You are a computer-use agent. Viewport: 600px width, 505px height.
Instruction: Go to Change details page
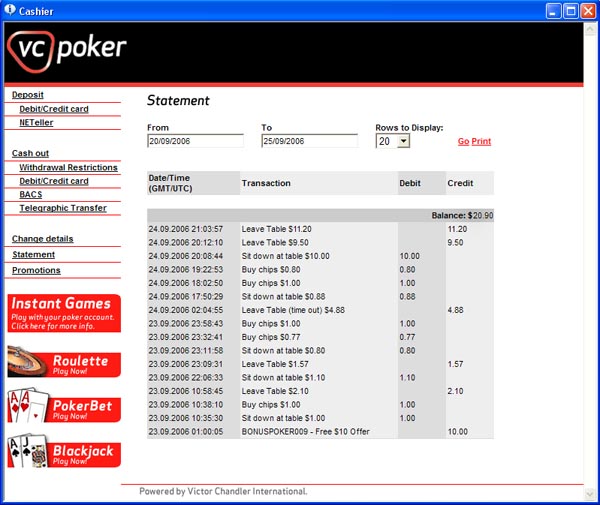tap(42, 239)
